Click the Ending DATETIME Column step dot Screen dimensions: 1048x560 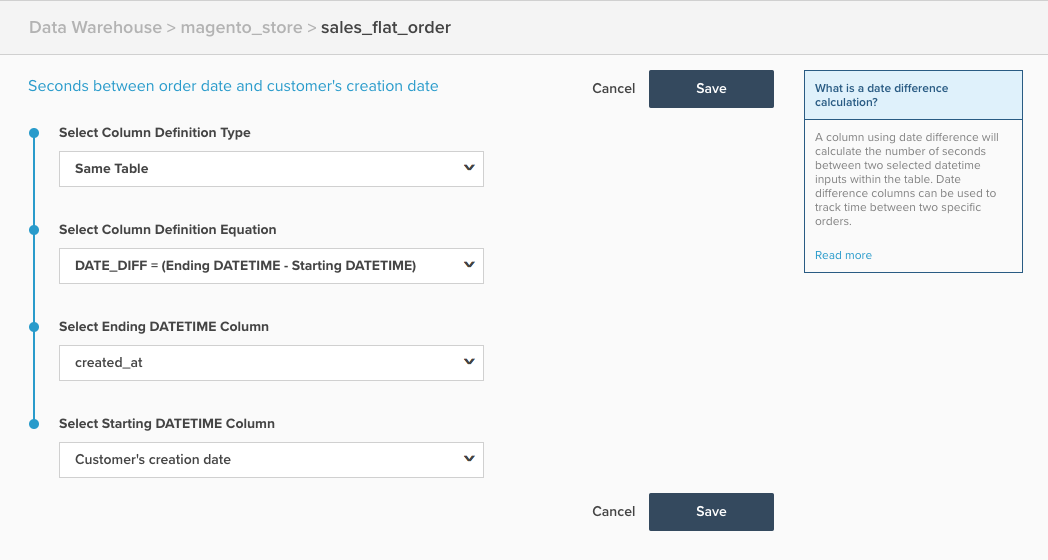tap(34, 326)
